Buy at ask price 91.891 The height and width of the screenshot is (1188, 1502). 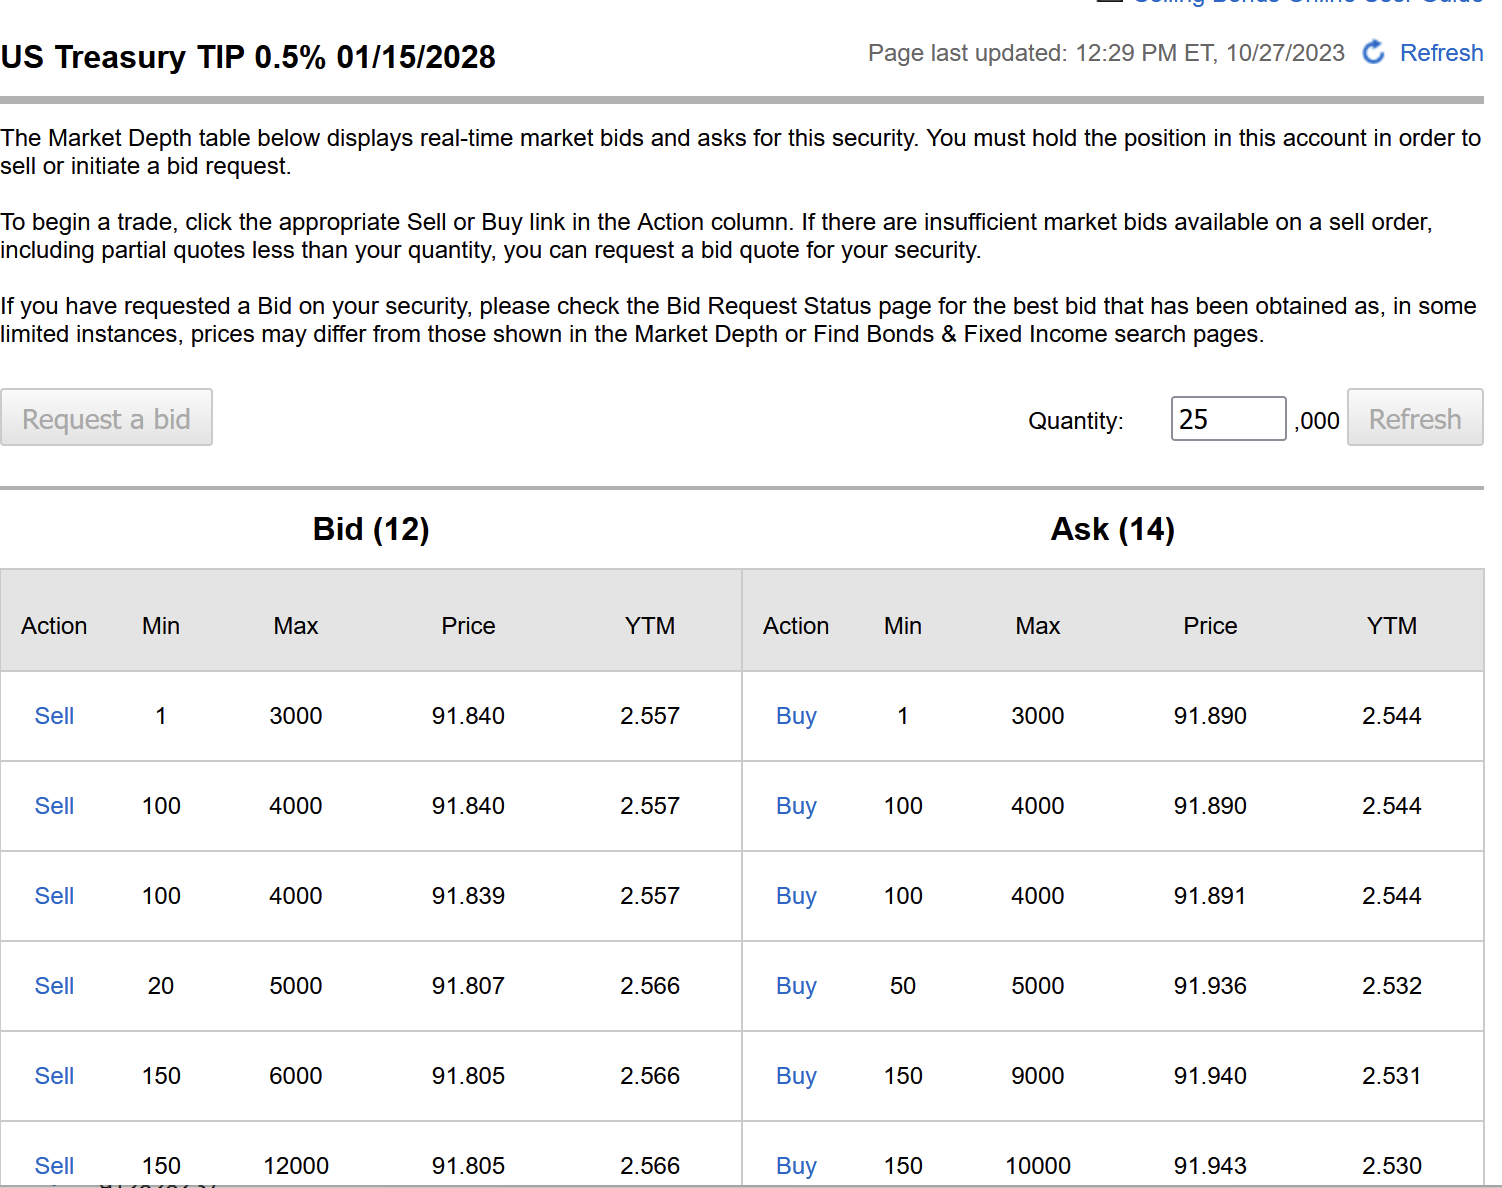click(796, 896)
